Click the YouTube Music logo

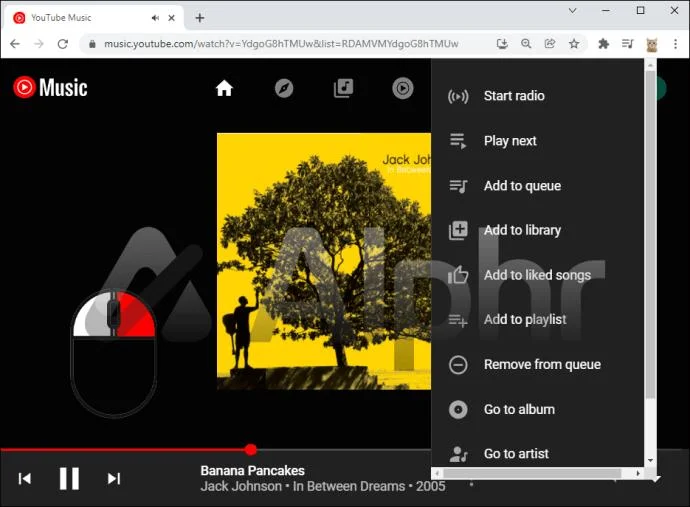tap(50, 87)
